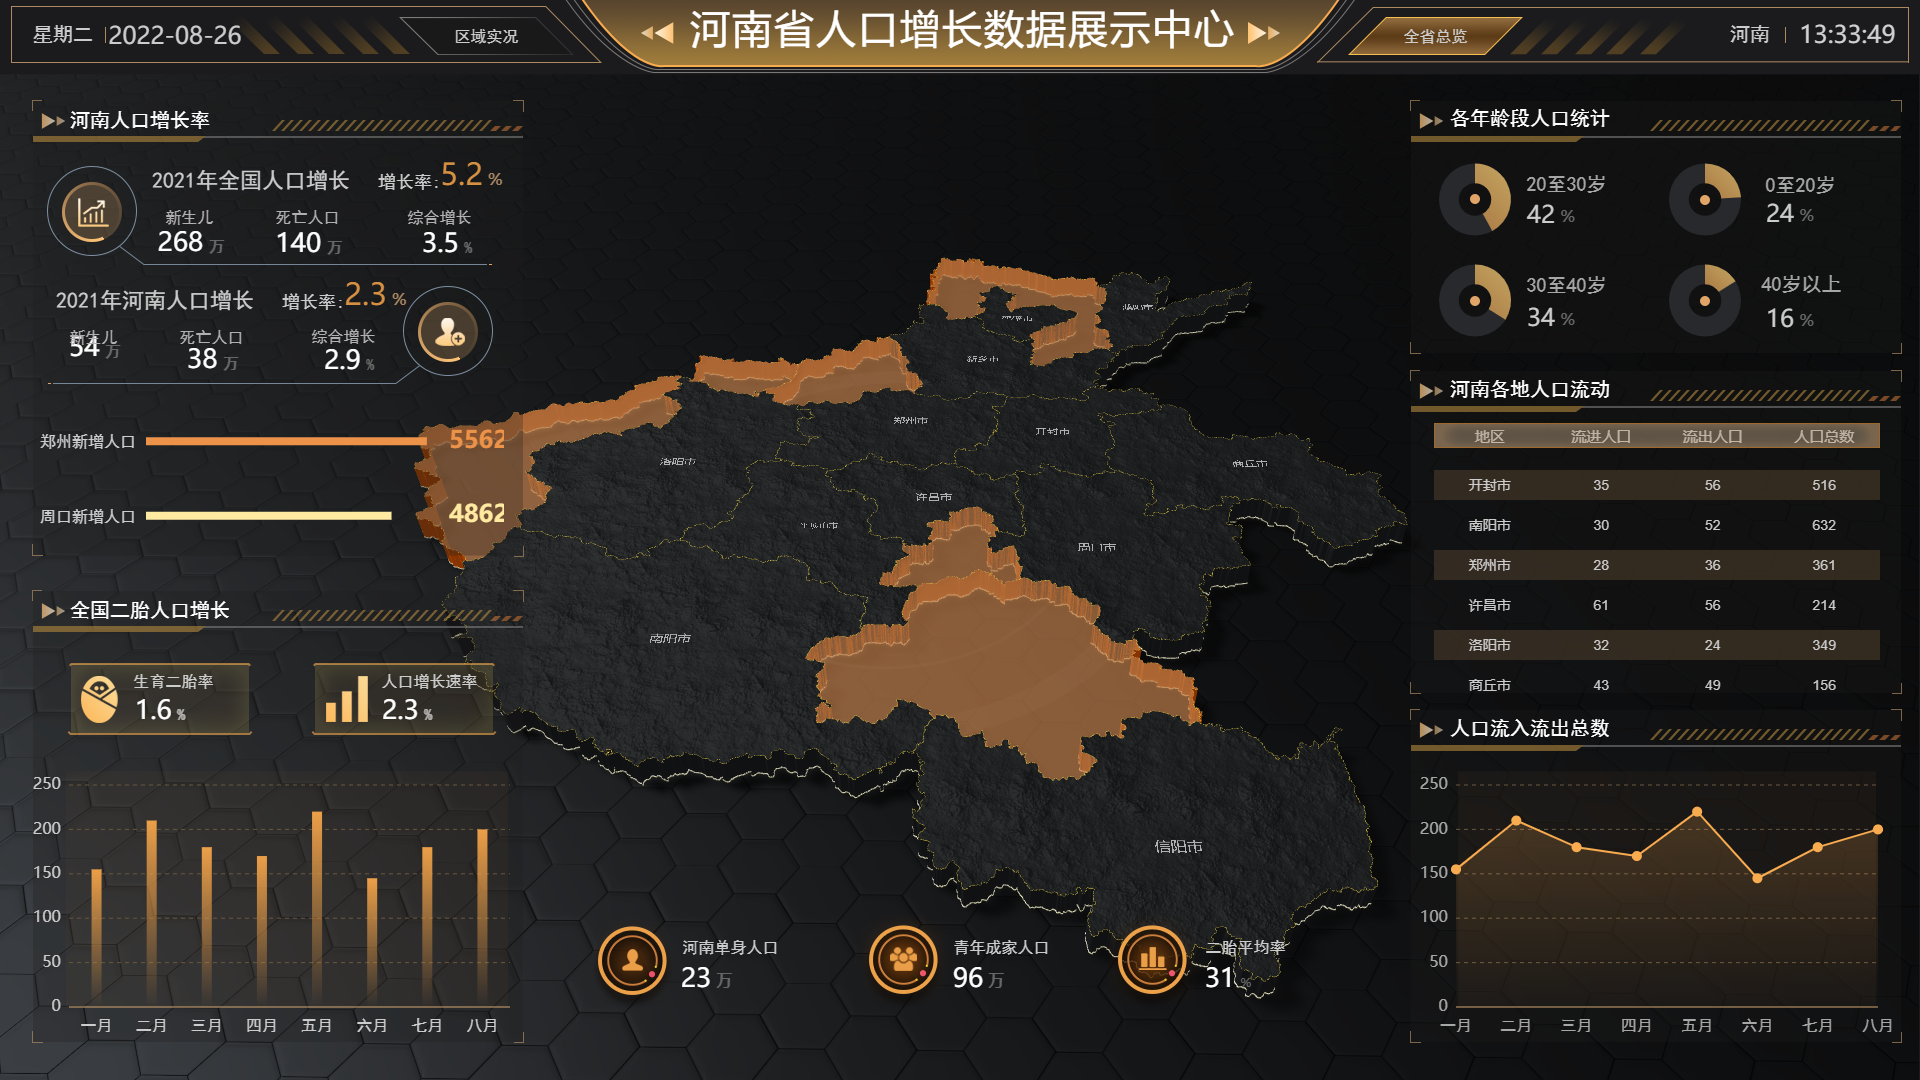Click the 20至30岁 donut chart
Screen dimensions: 1920x1080
click(x=1474, y=200)
